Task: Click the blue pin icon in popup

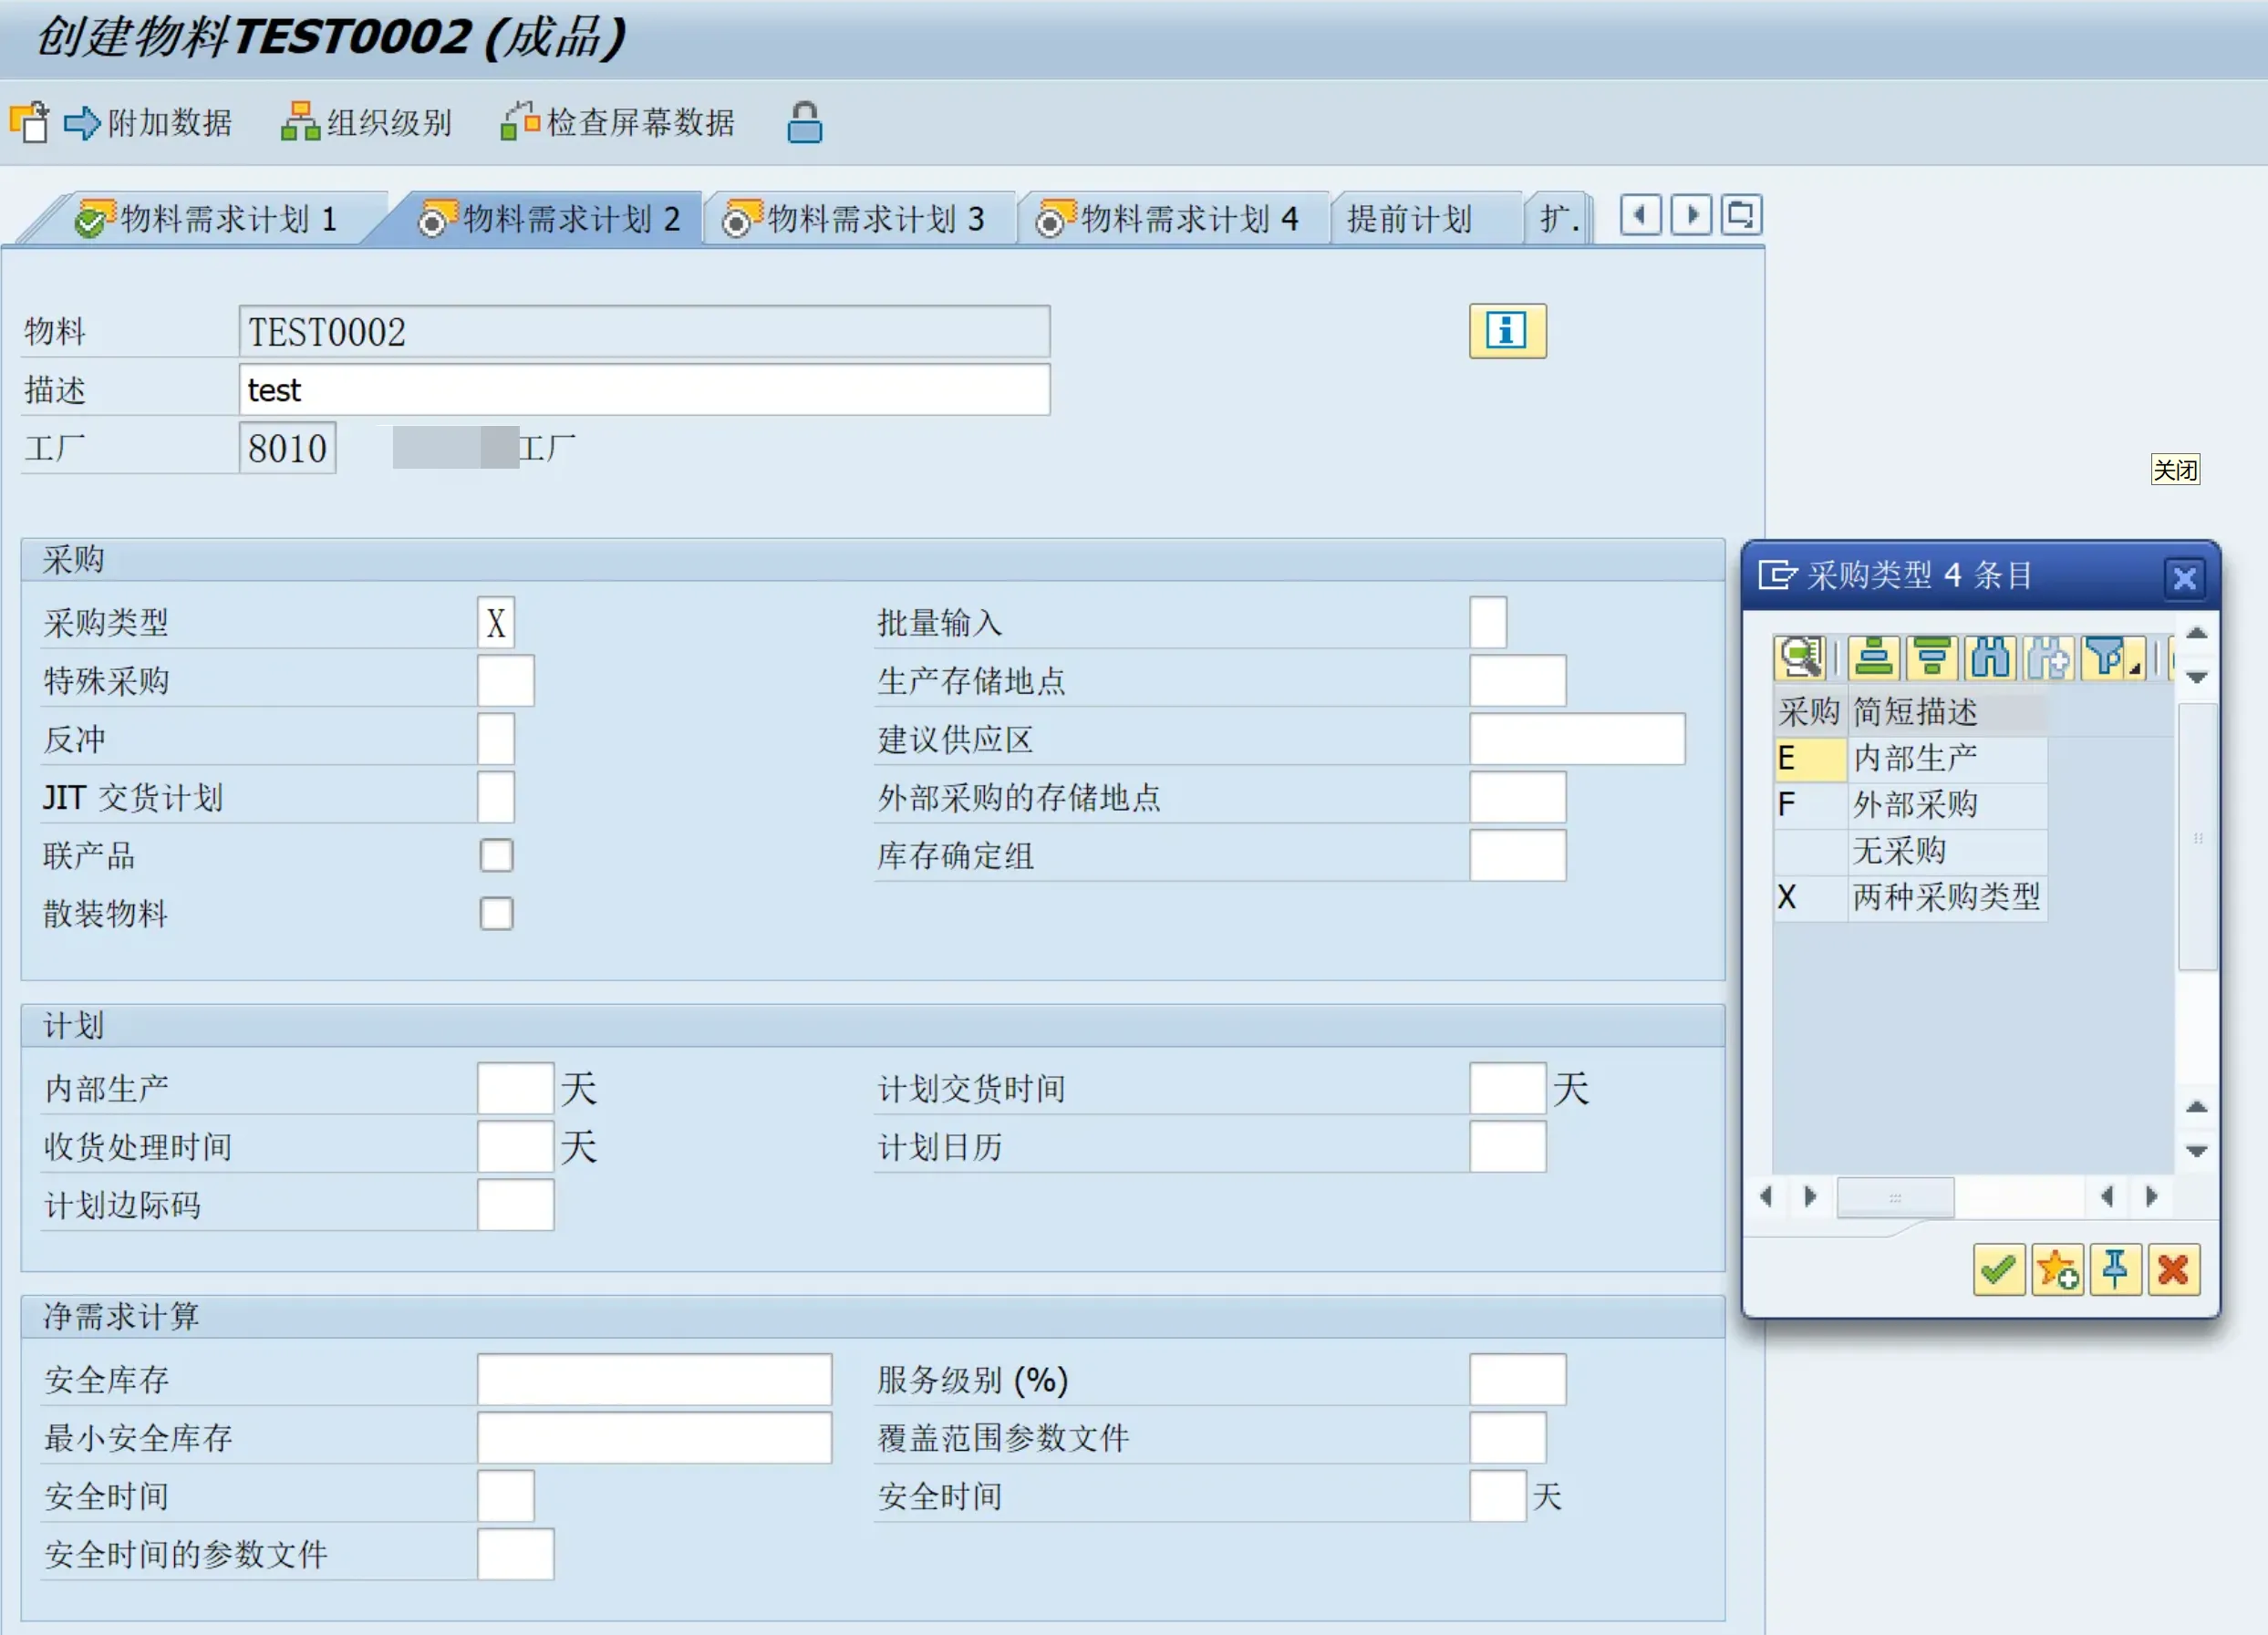Action: coord(2115,1270)
